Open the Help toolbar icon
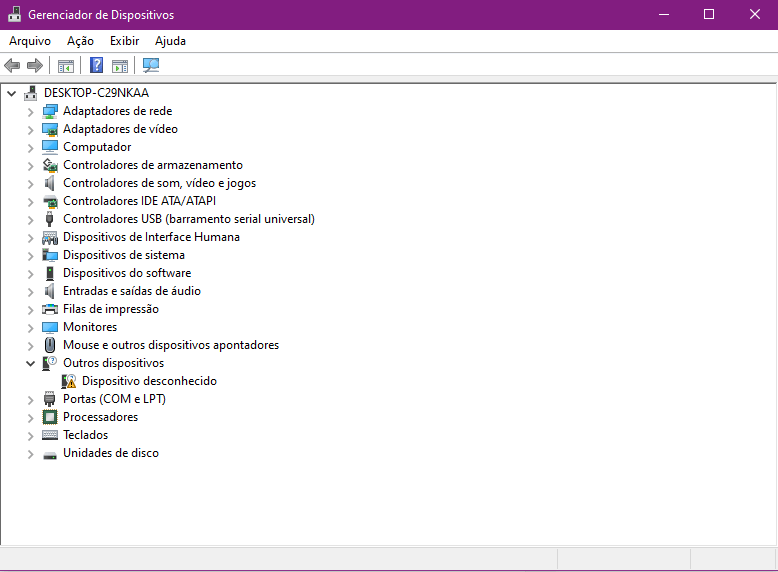This screenshot has height=572, width=778. 96,65
